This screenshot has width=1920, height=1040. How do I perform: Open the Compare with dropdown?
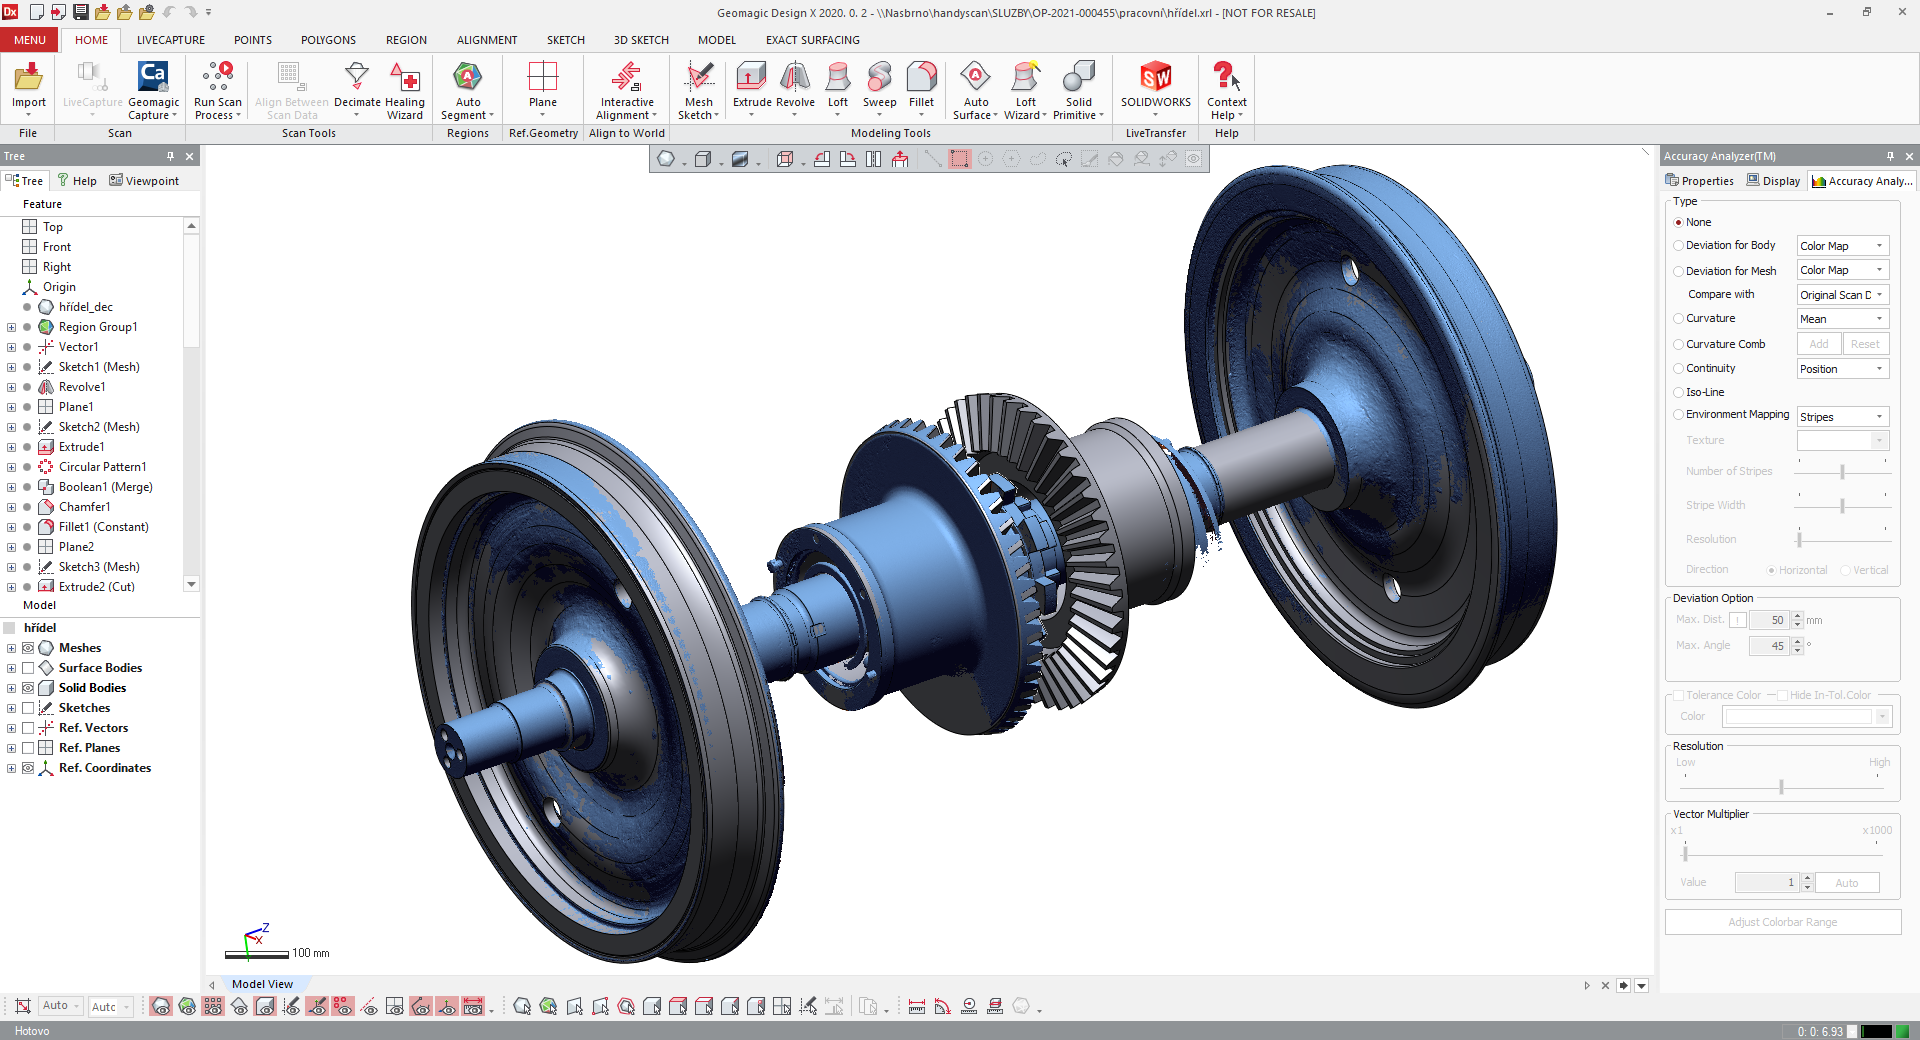point(1842,295)
